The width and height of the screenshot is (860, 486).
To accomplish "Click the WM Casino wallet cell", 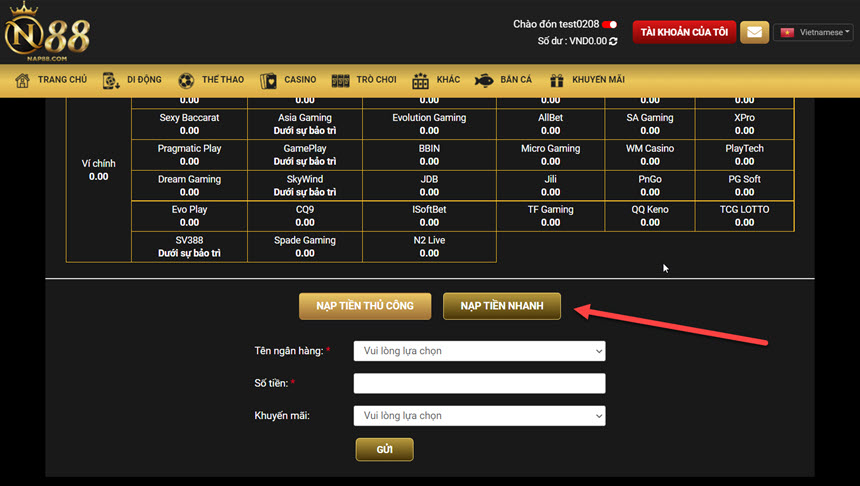I will pyautogui.click(x=650, y=155).
